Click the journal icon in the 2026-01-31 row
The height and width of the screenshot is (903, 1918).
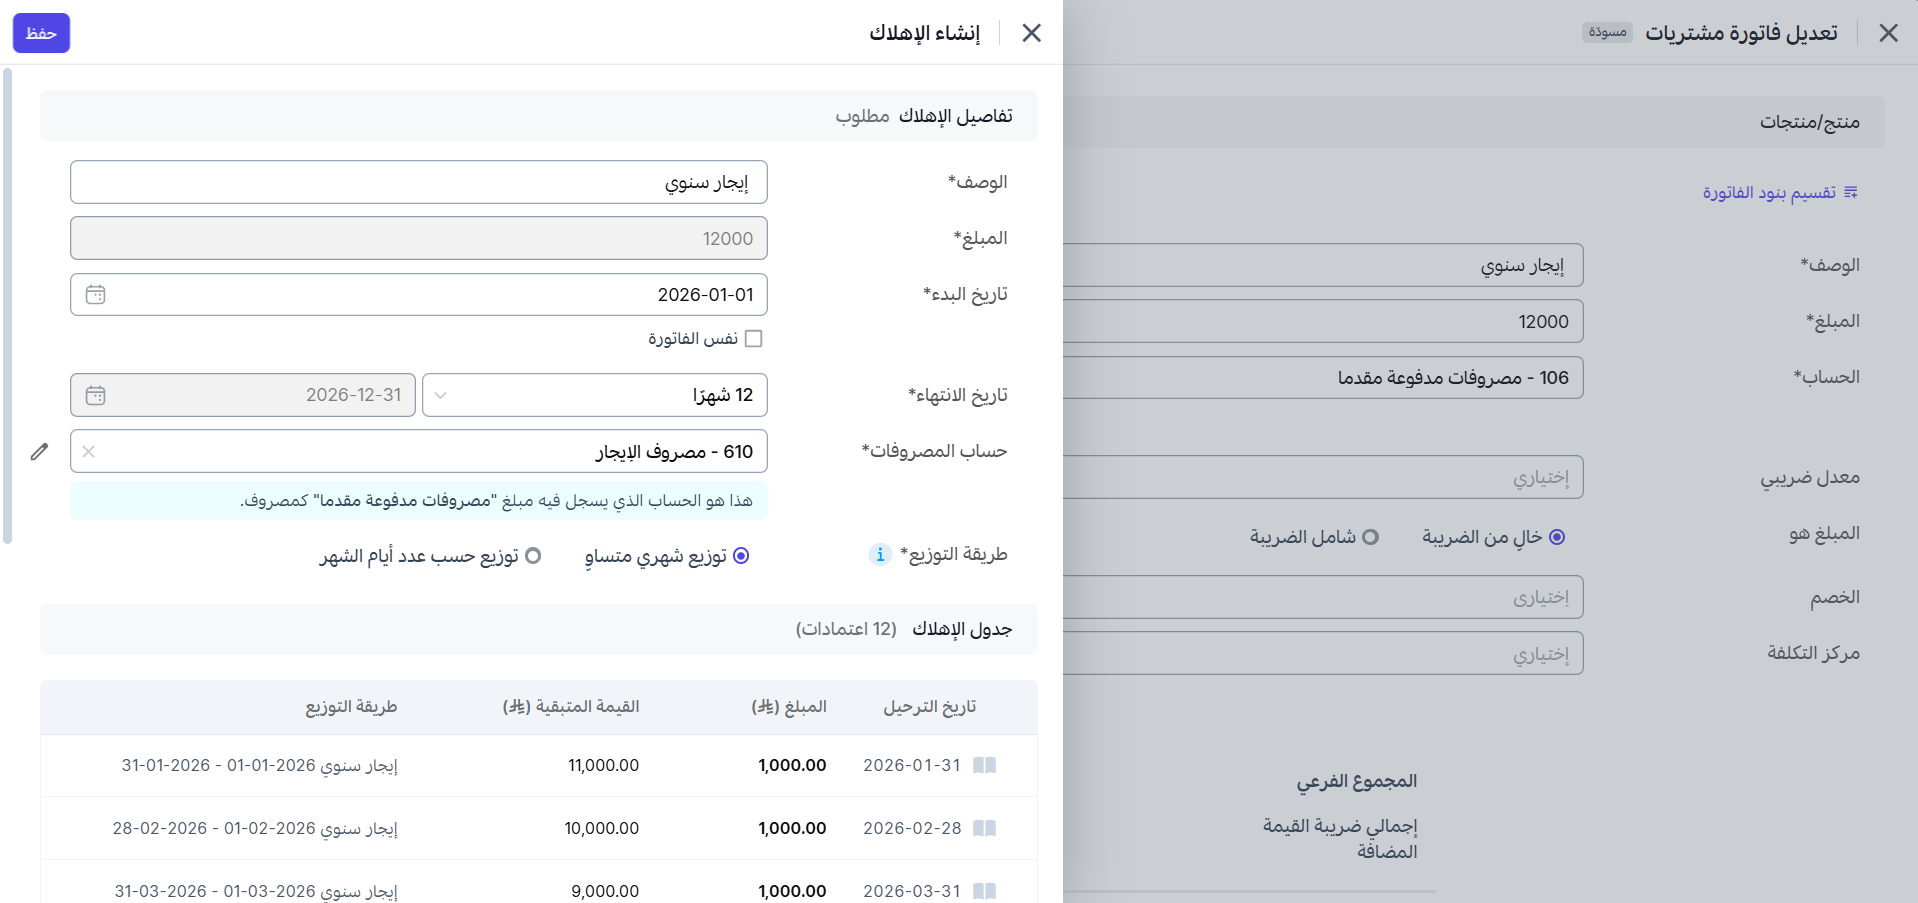tap(984, 766)
